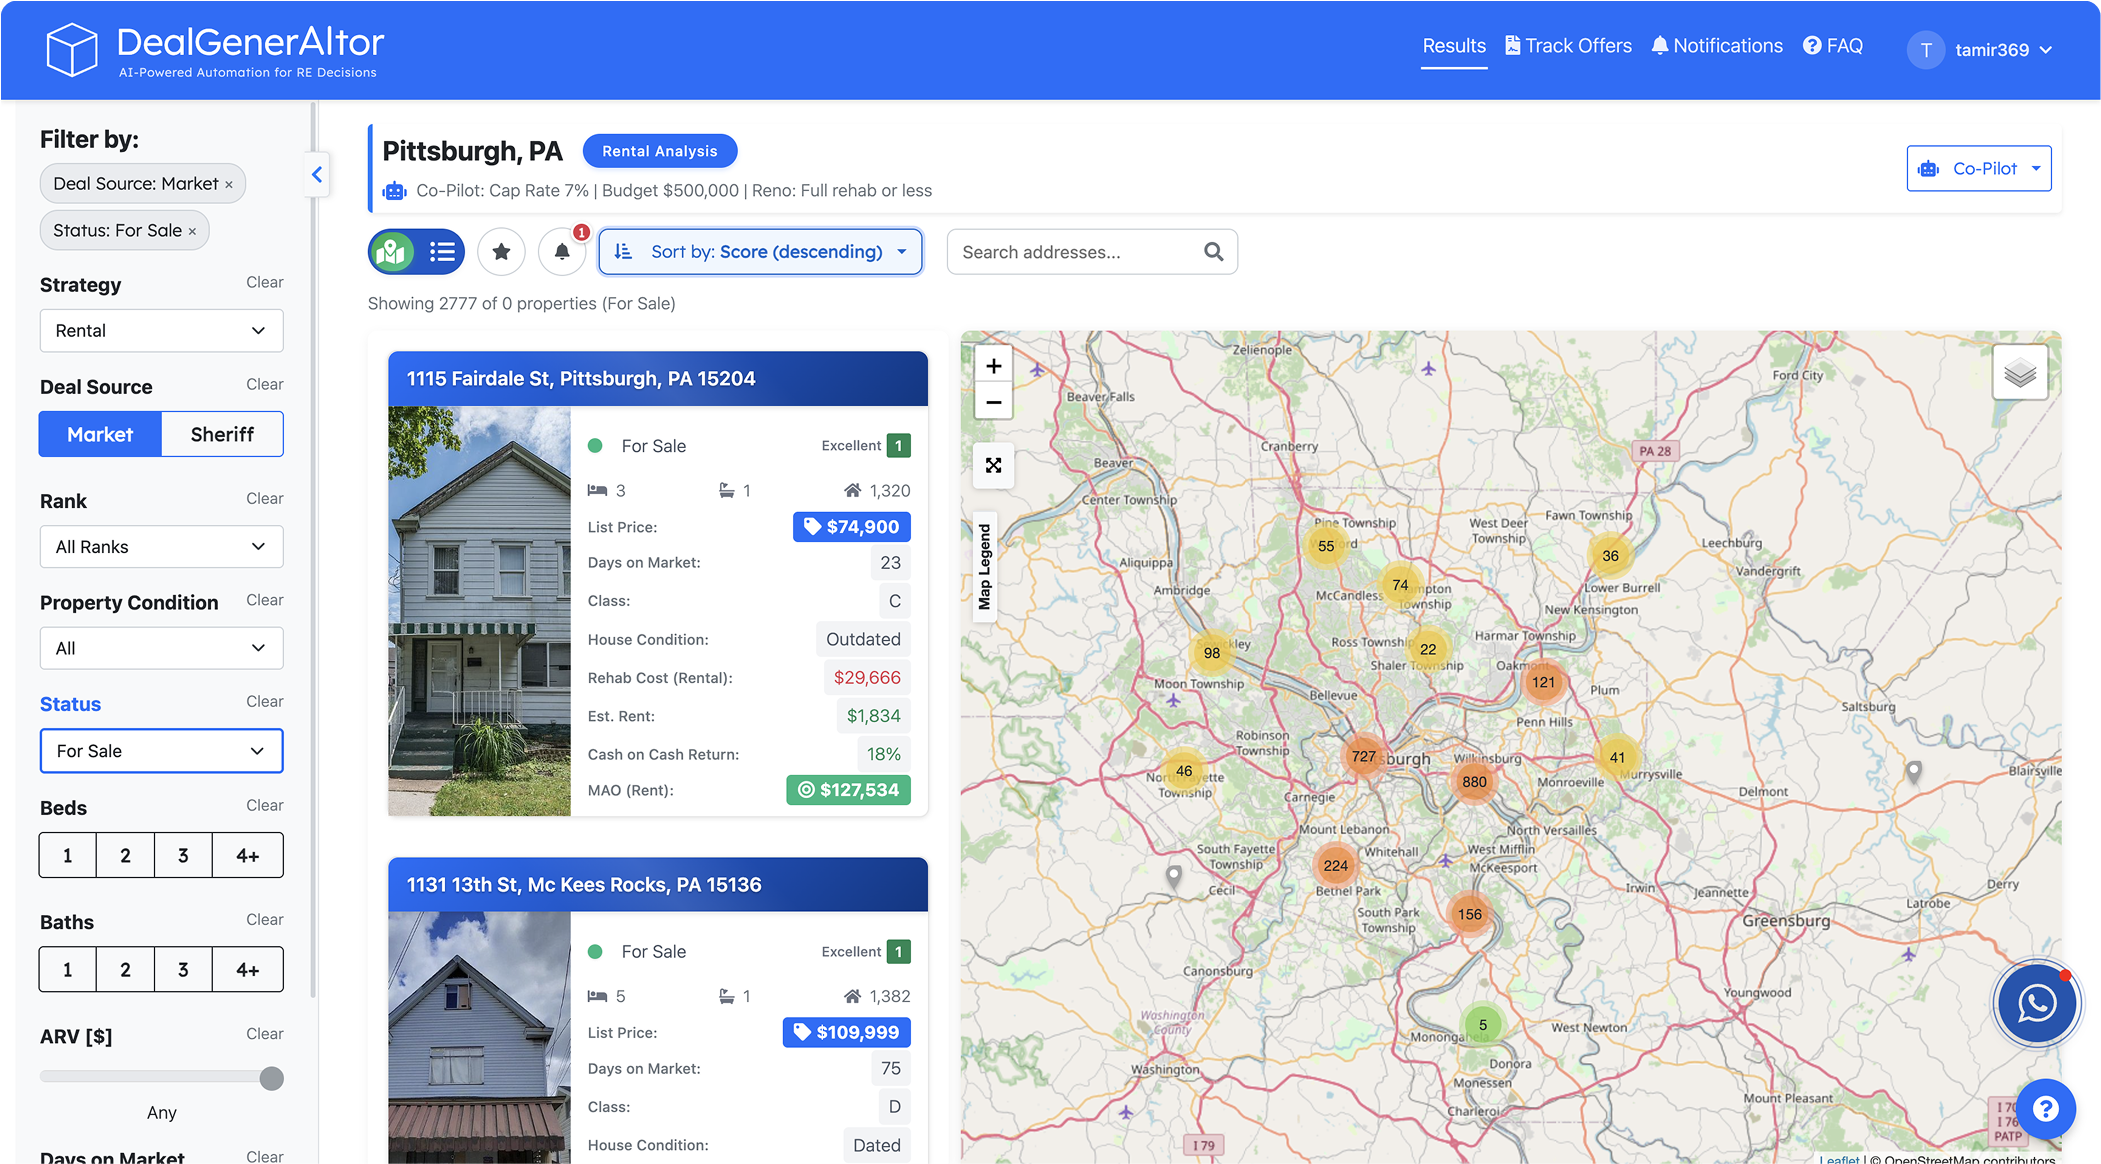Open the Strategy Rental dropdown
This screenshot has width=2101, height=1164.
[161, 331]
